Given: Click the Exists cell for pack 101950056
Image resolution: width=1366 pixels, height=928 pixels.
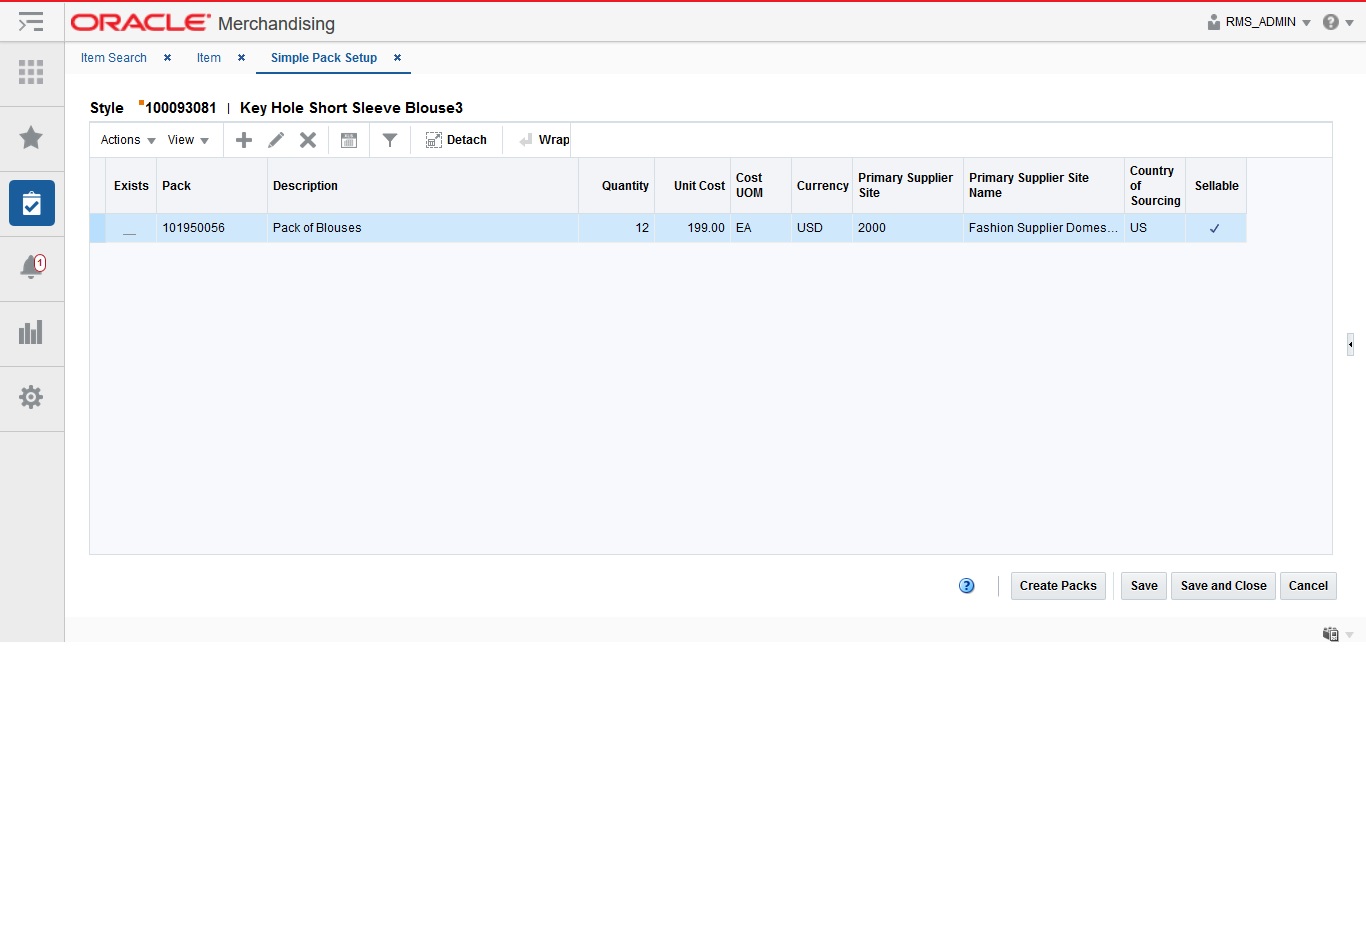Looking at the screenshot, I should pyautogui.click(x=131, y=228).
